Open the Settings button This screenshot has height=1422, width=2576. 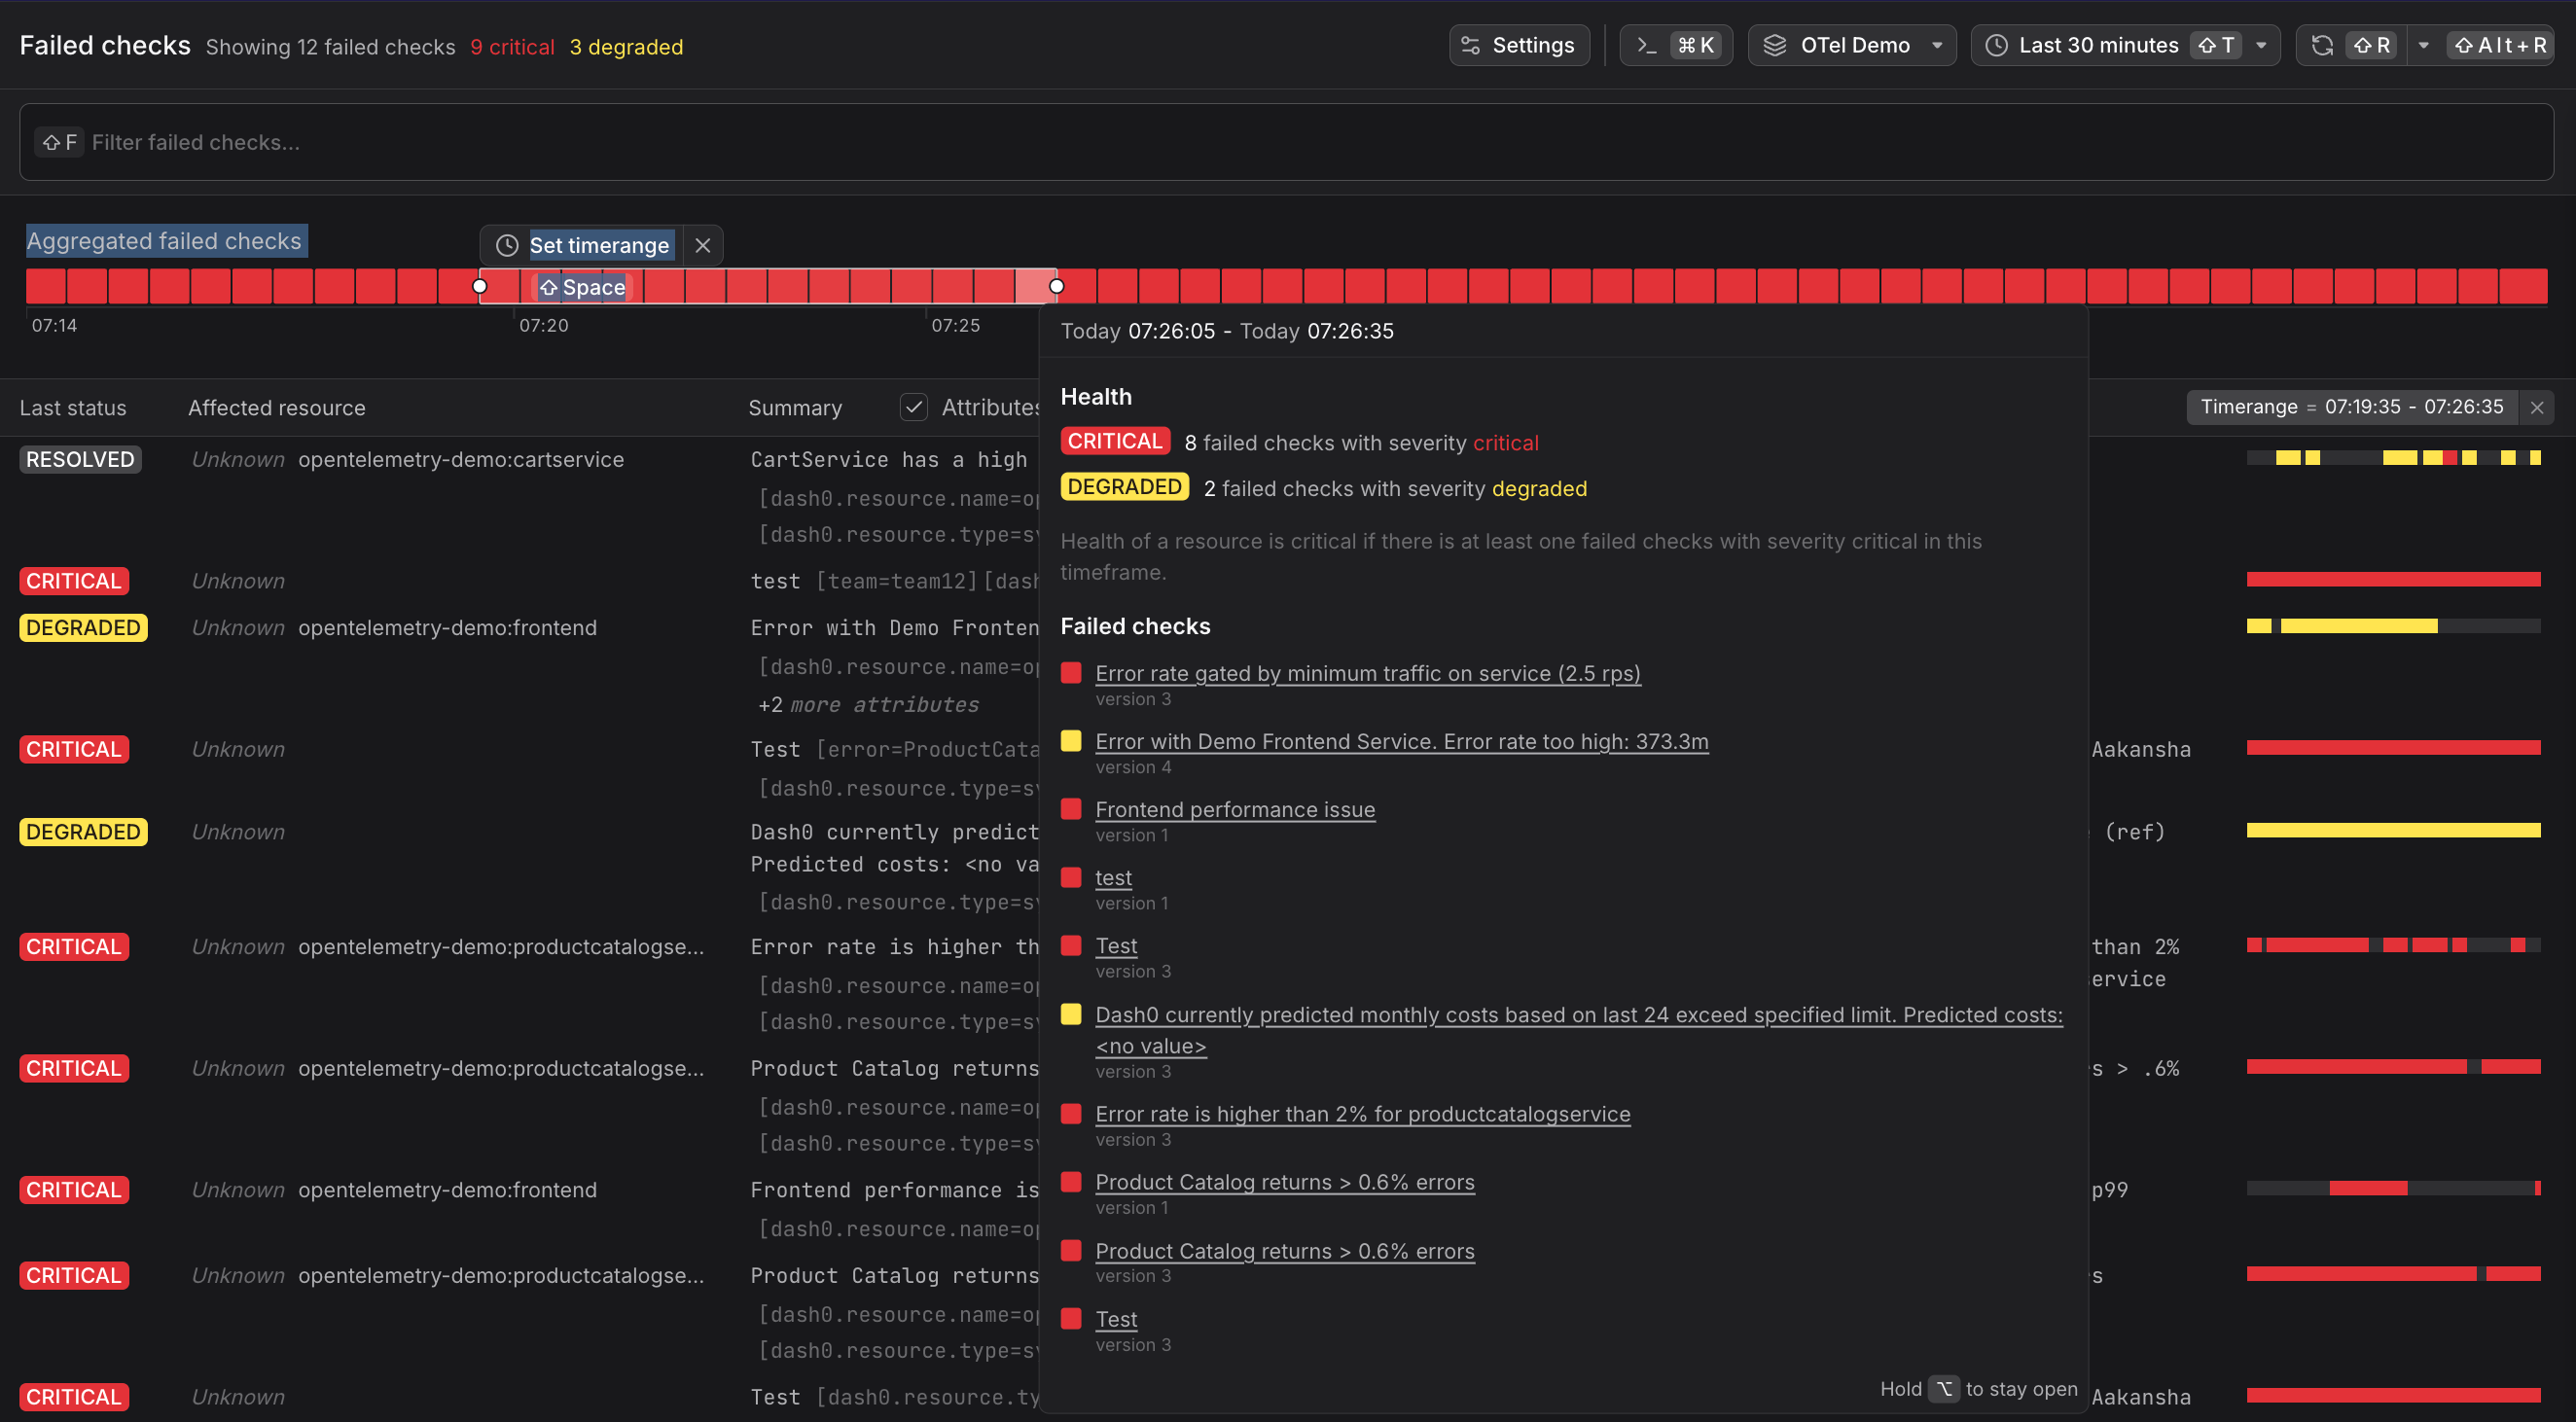[x=1518, y=45]
